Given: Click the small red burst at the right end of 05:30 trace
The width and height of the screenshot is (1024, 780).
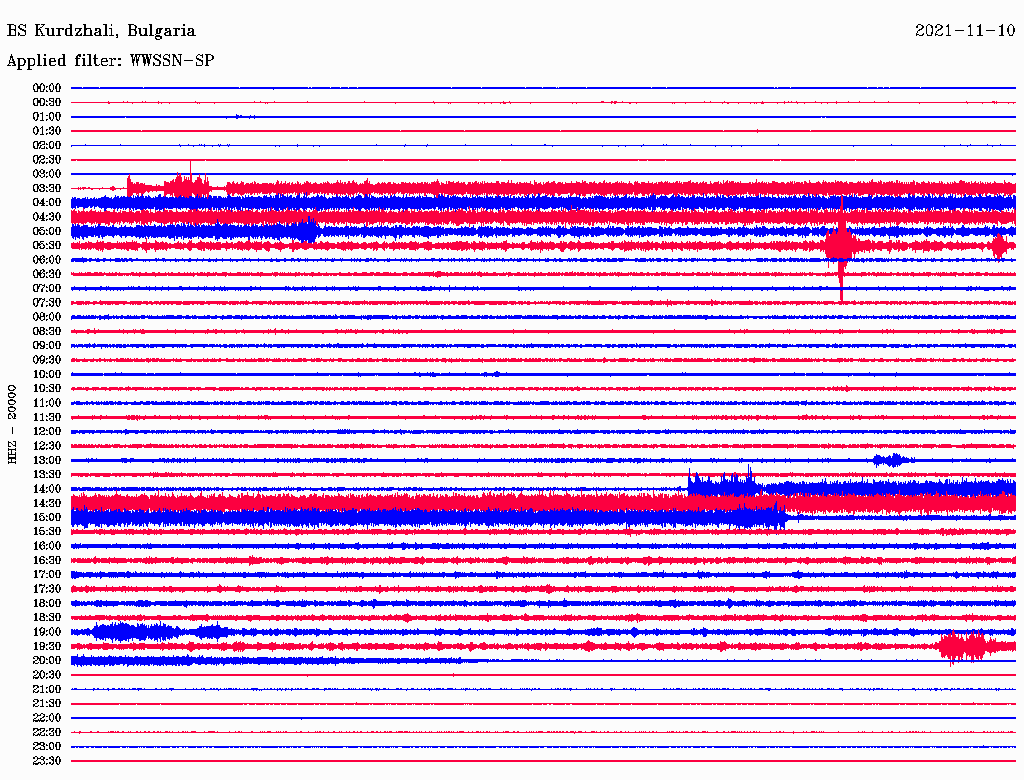Looking at the screenshot, I should click(999, 245).
